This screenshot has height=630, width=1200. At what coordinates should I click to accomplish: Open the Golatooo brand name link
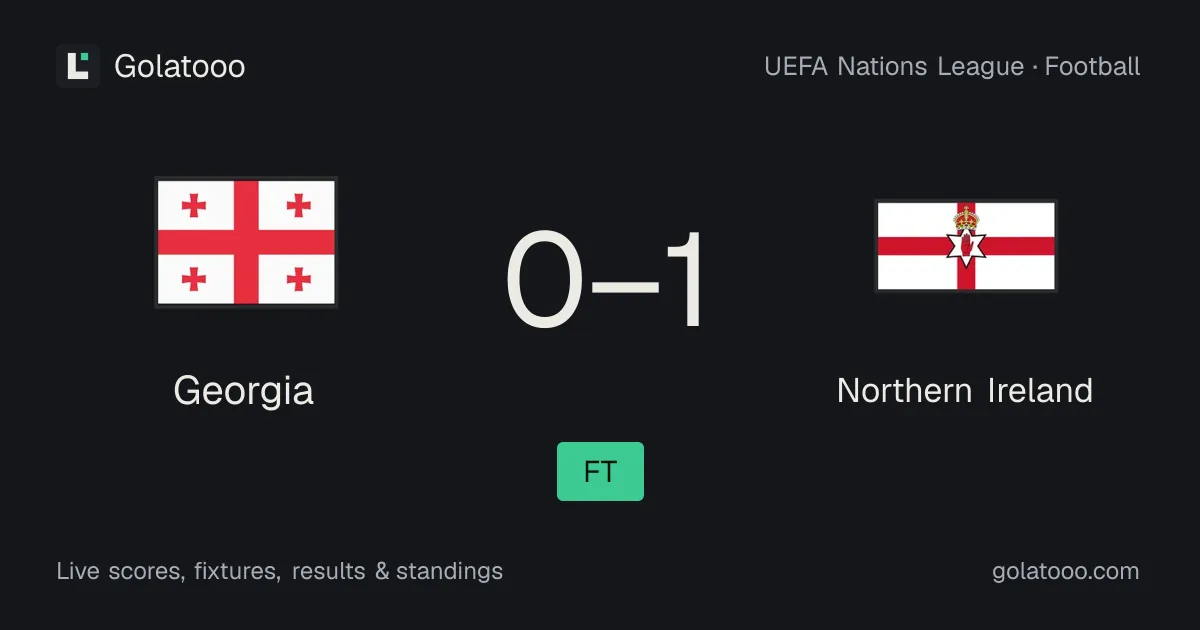pos(180,66)
